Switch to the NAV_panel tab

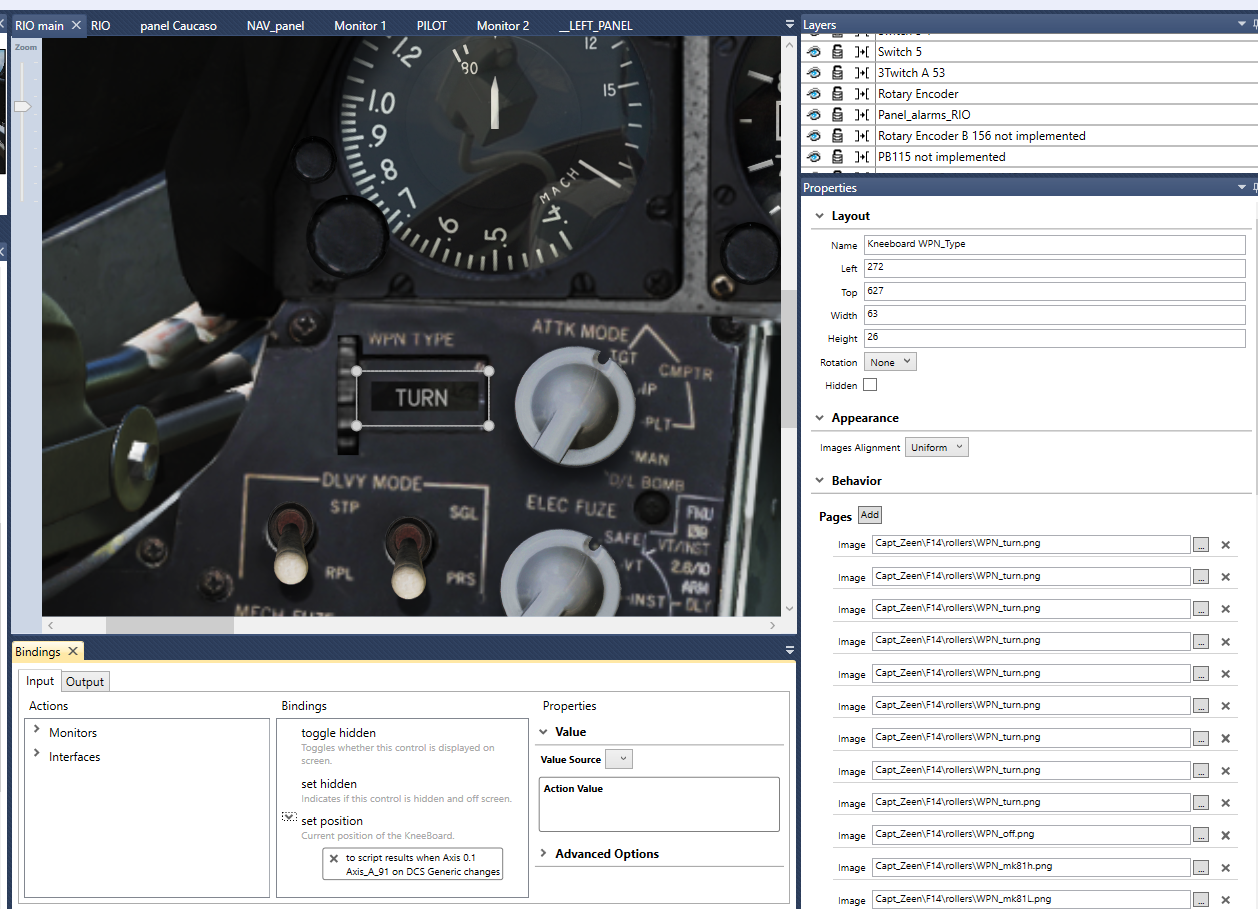pyautogui.click(x=276, y=25)
